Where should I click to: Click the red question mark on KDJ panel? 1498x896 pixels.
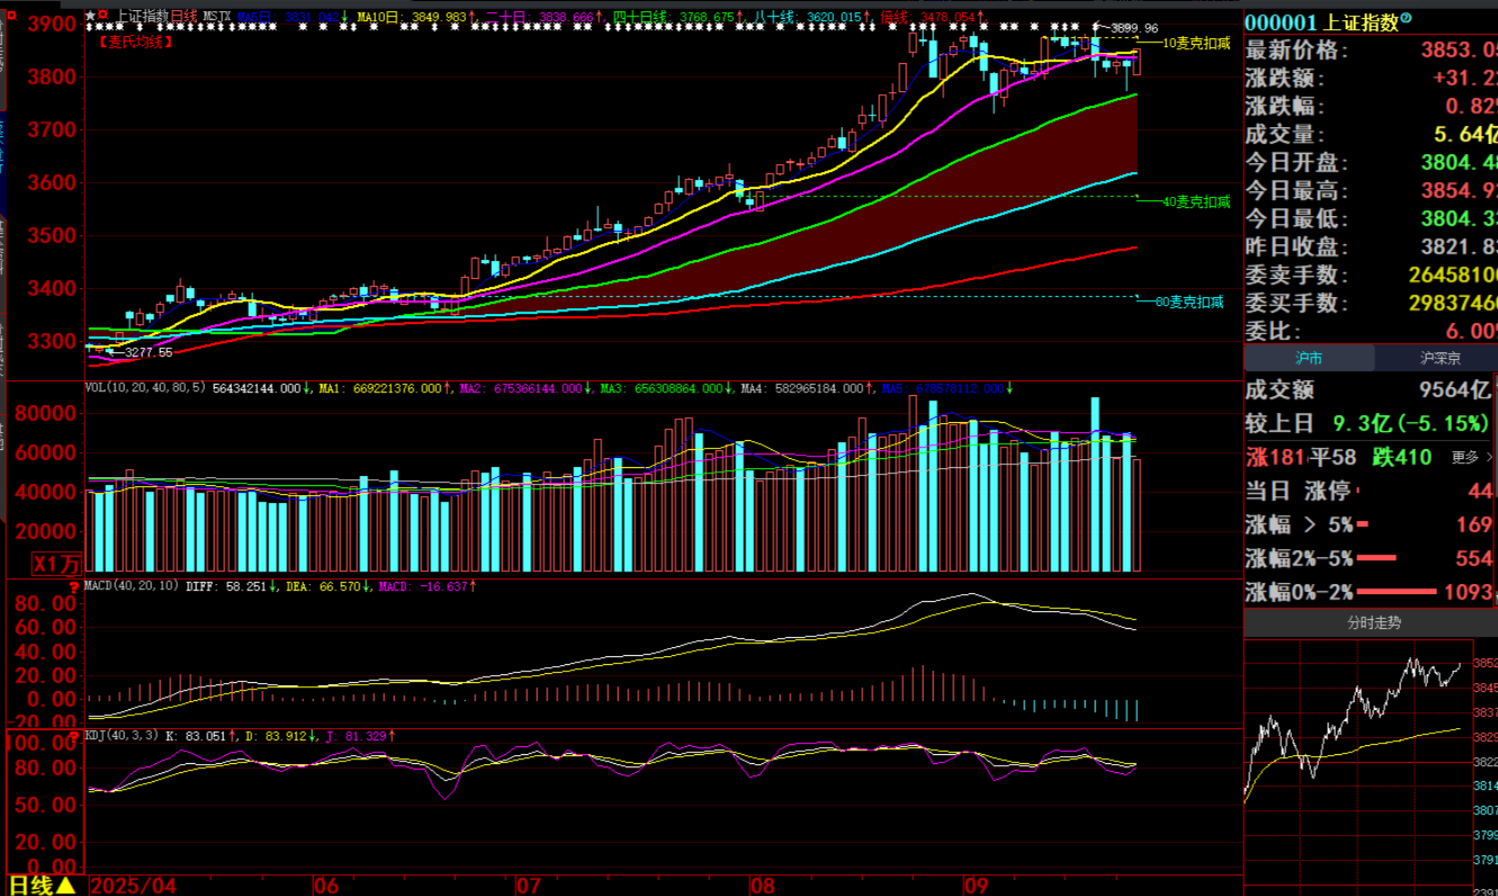pos(73,737)
